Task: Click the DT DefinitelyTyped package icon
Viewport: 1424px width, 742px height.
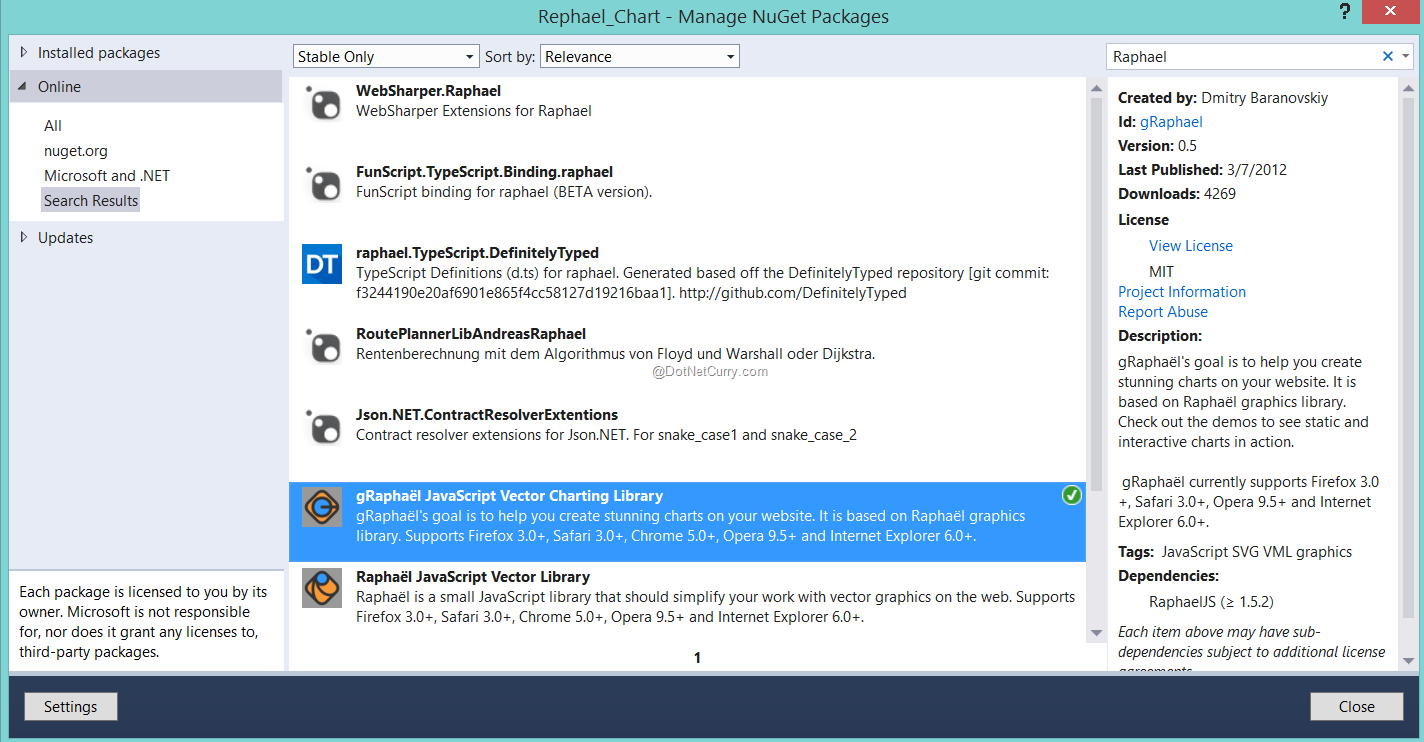Action: click(322, 264)
